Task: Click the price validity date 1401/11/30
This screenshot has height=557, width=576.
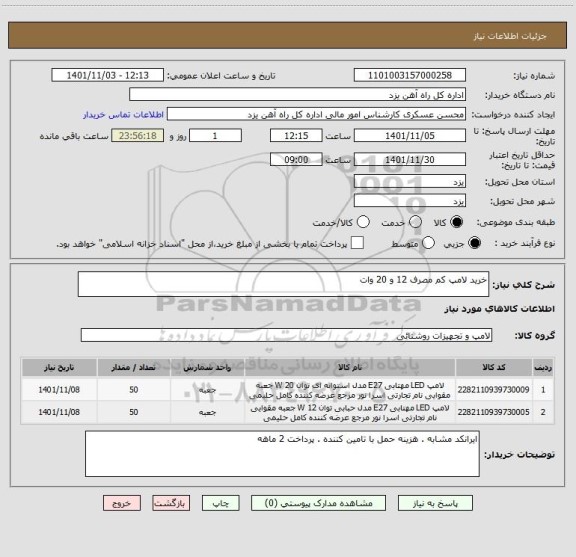Action: coord(410,159)
